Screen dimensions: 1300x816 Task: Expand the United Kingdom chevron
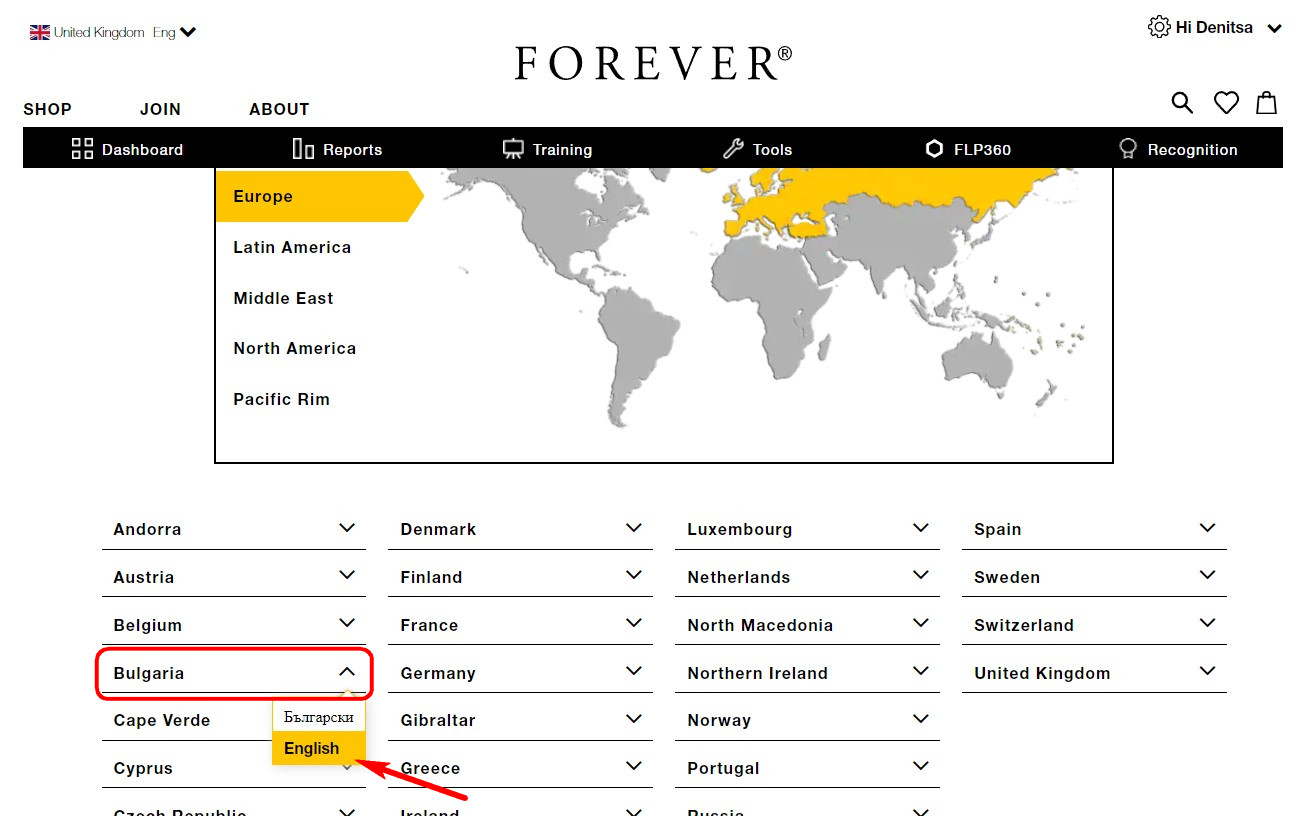(x=1207, y=671)
